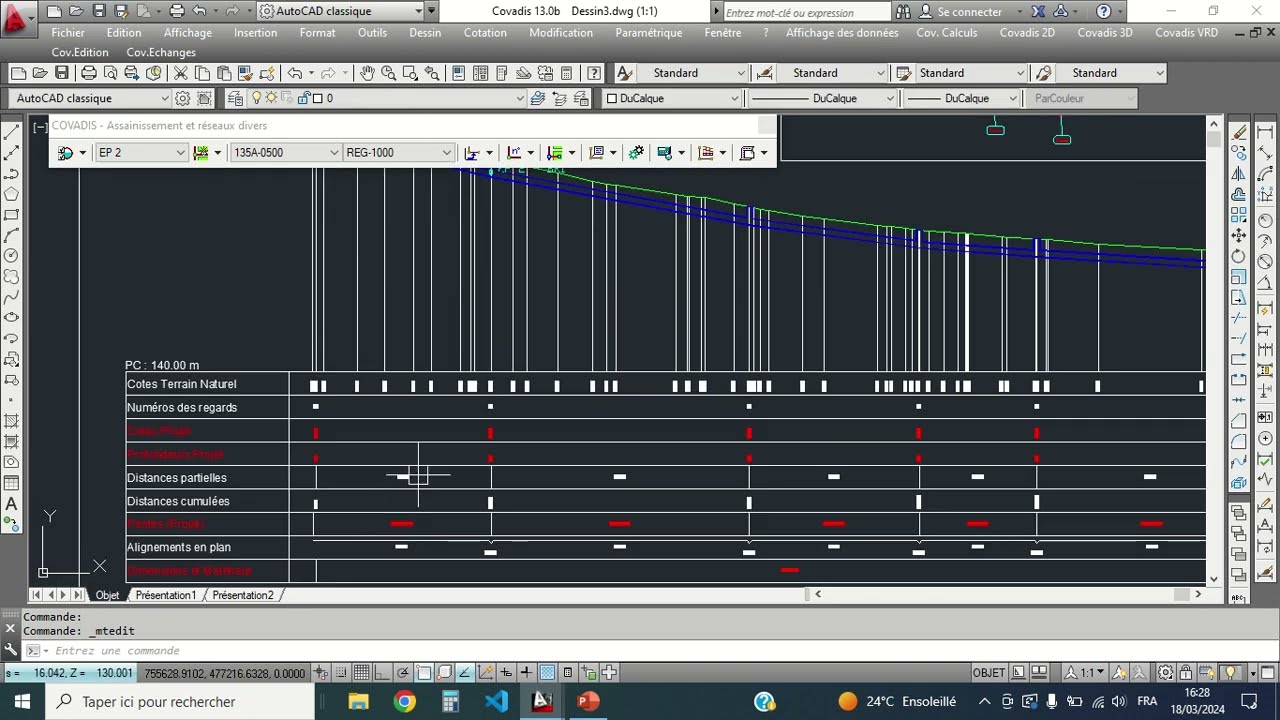The image size is (1280, 720).
Task: Open the Cov. Calculs menu
Action: tap(946, 32)
